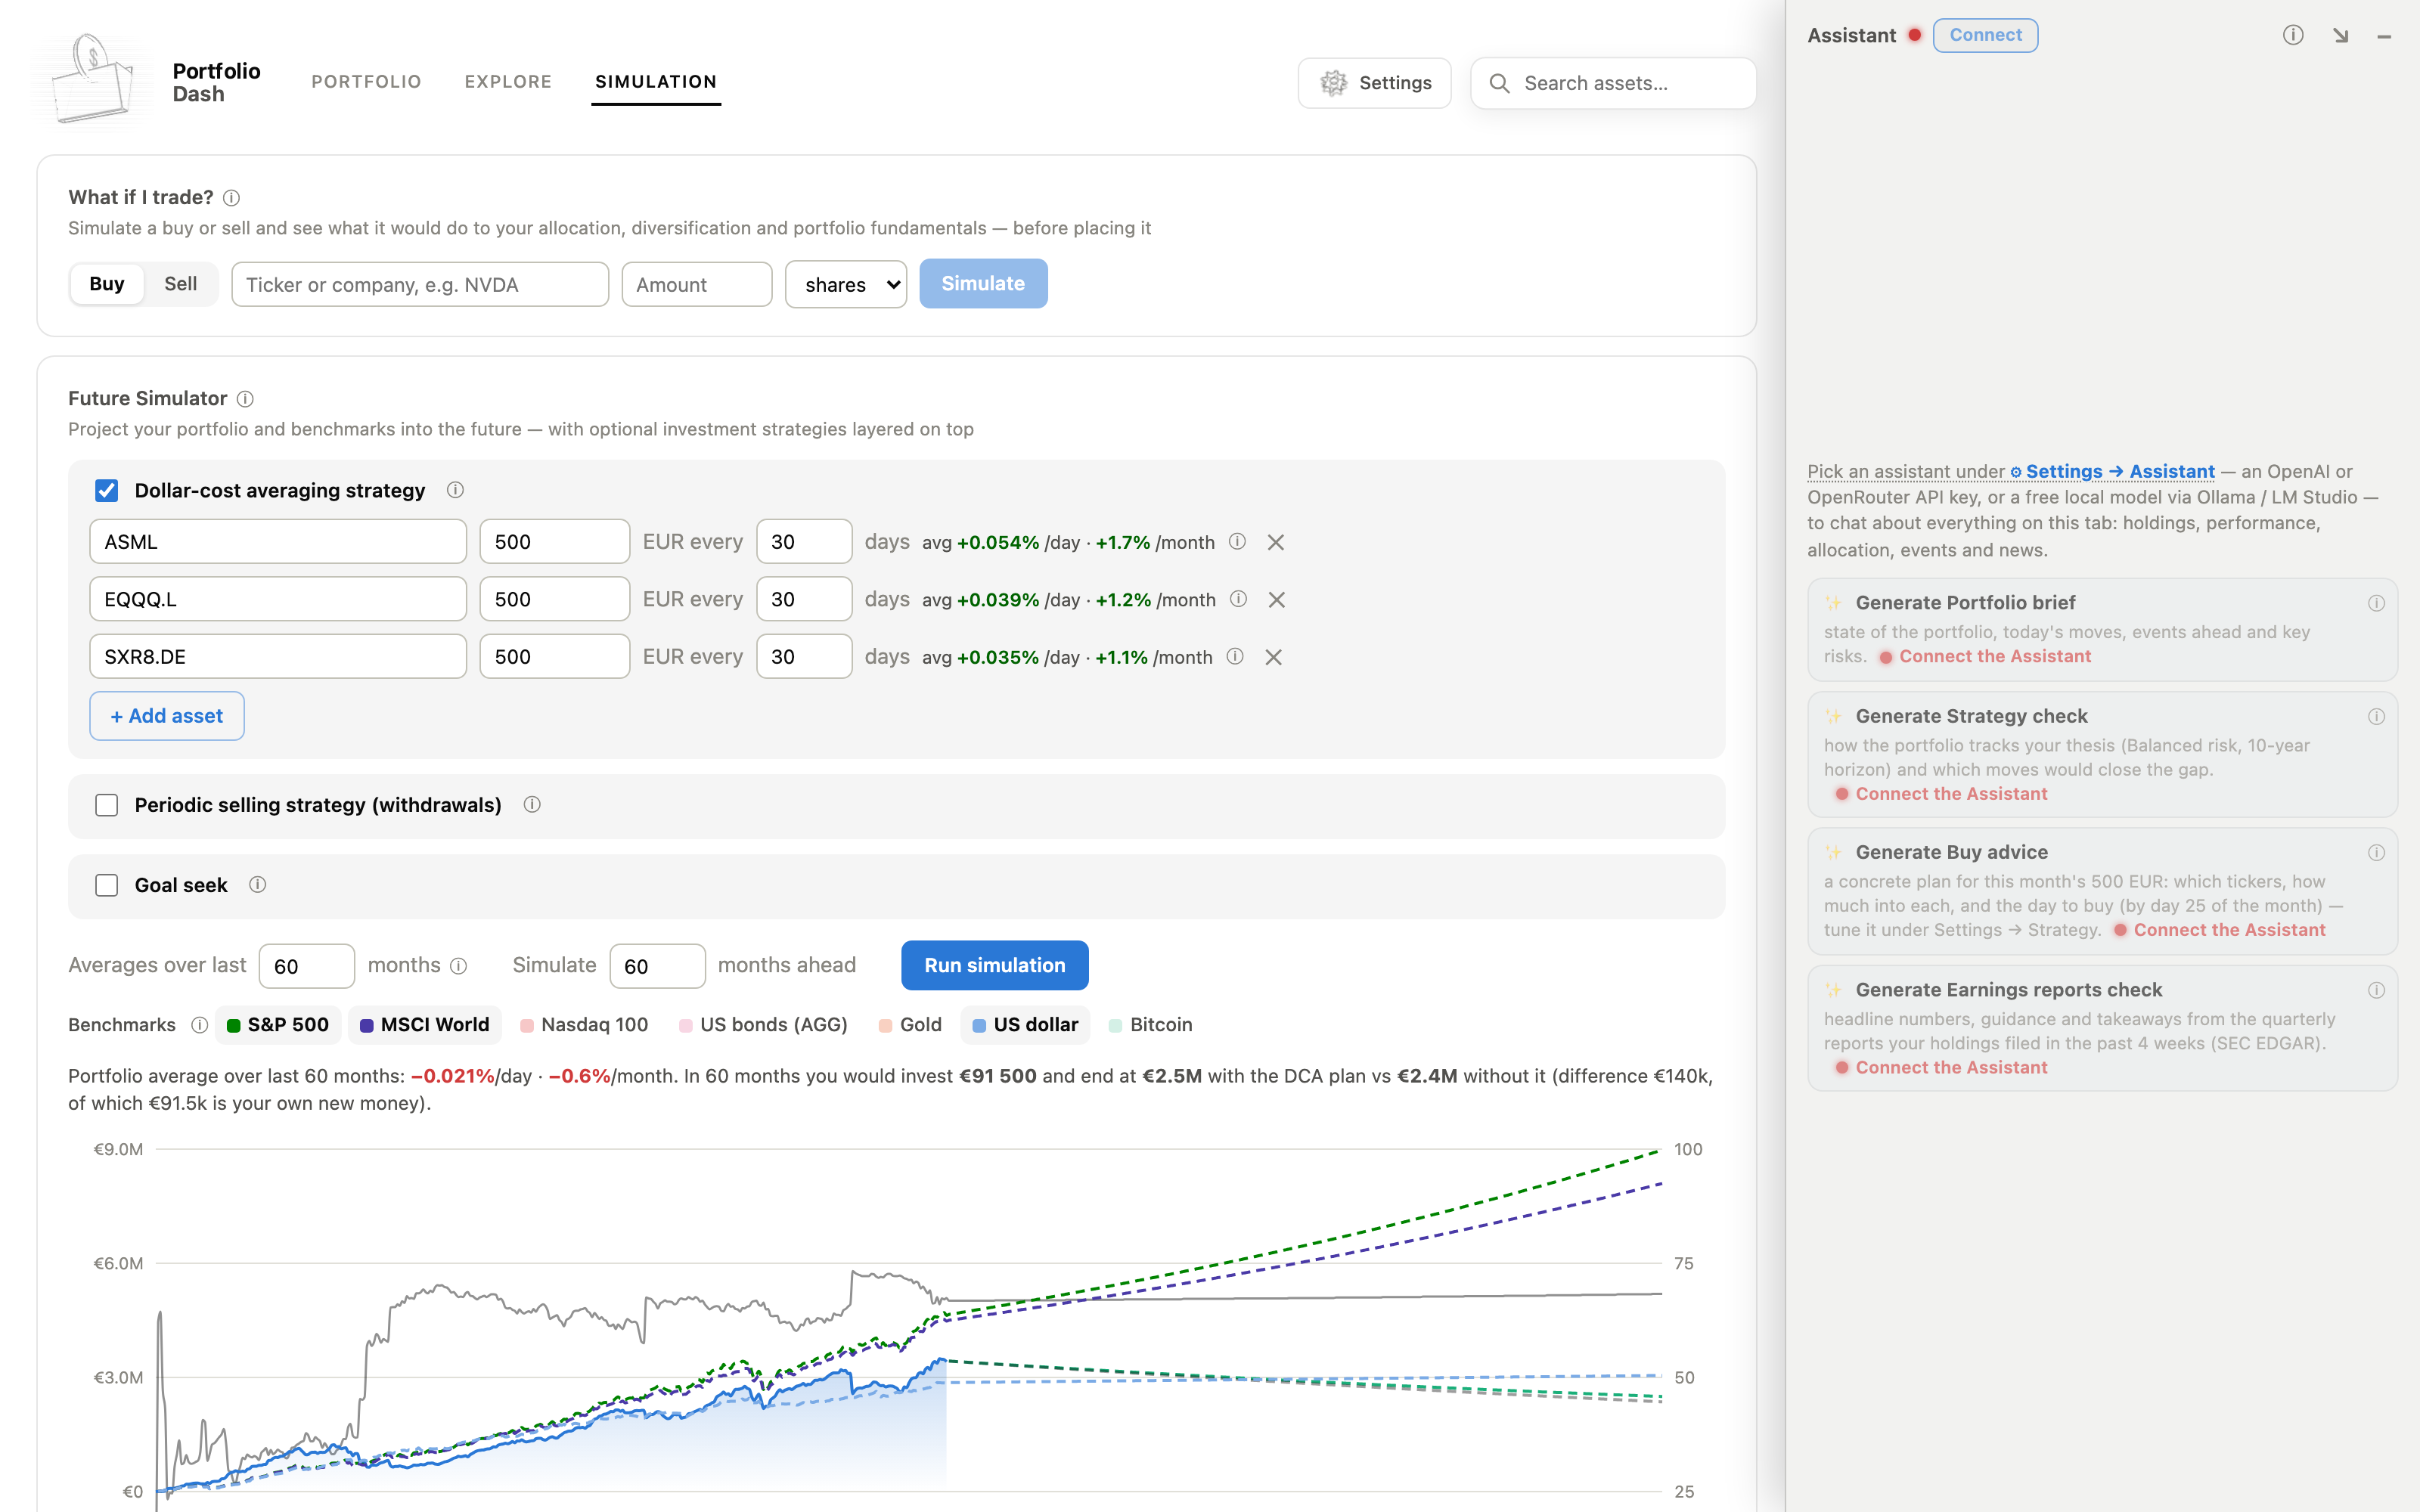Select the Sell toggle
Viewport: 2420px width, 1512px height.
pyautogui.click(x=180, y=284)
